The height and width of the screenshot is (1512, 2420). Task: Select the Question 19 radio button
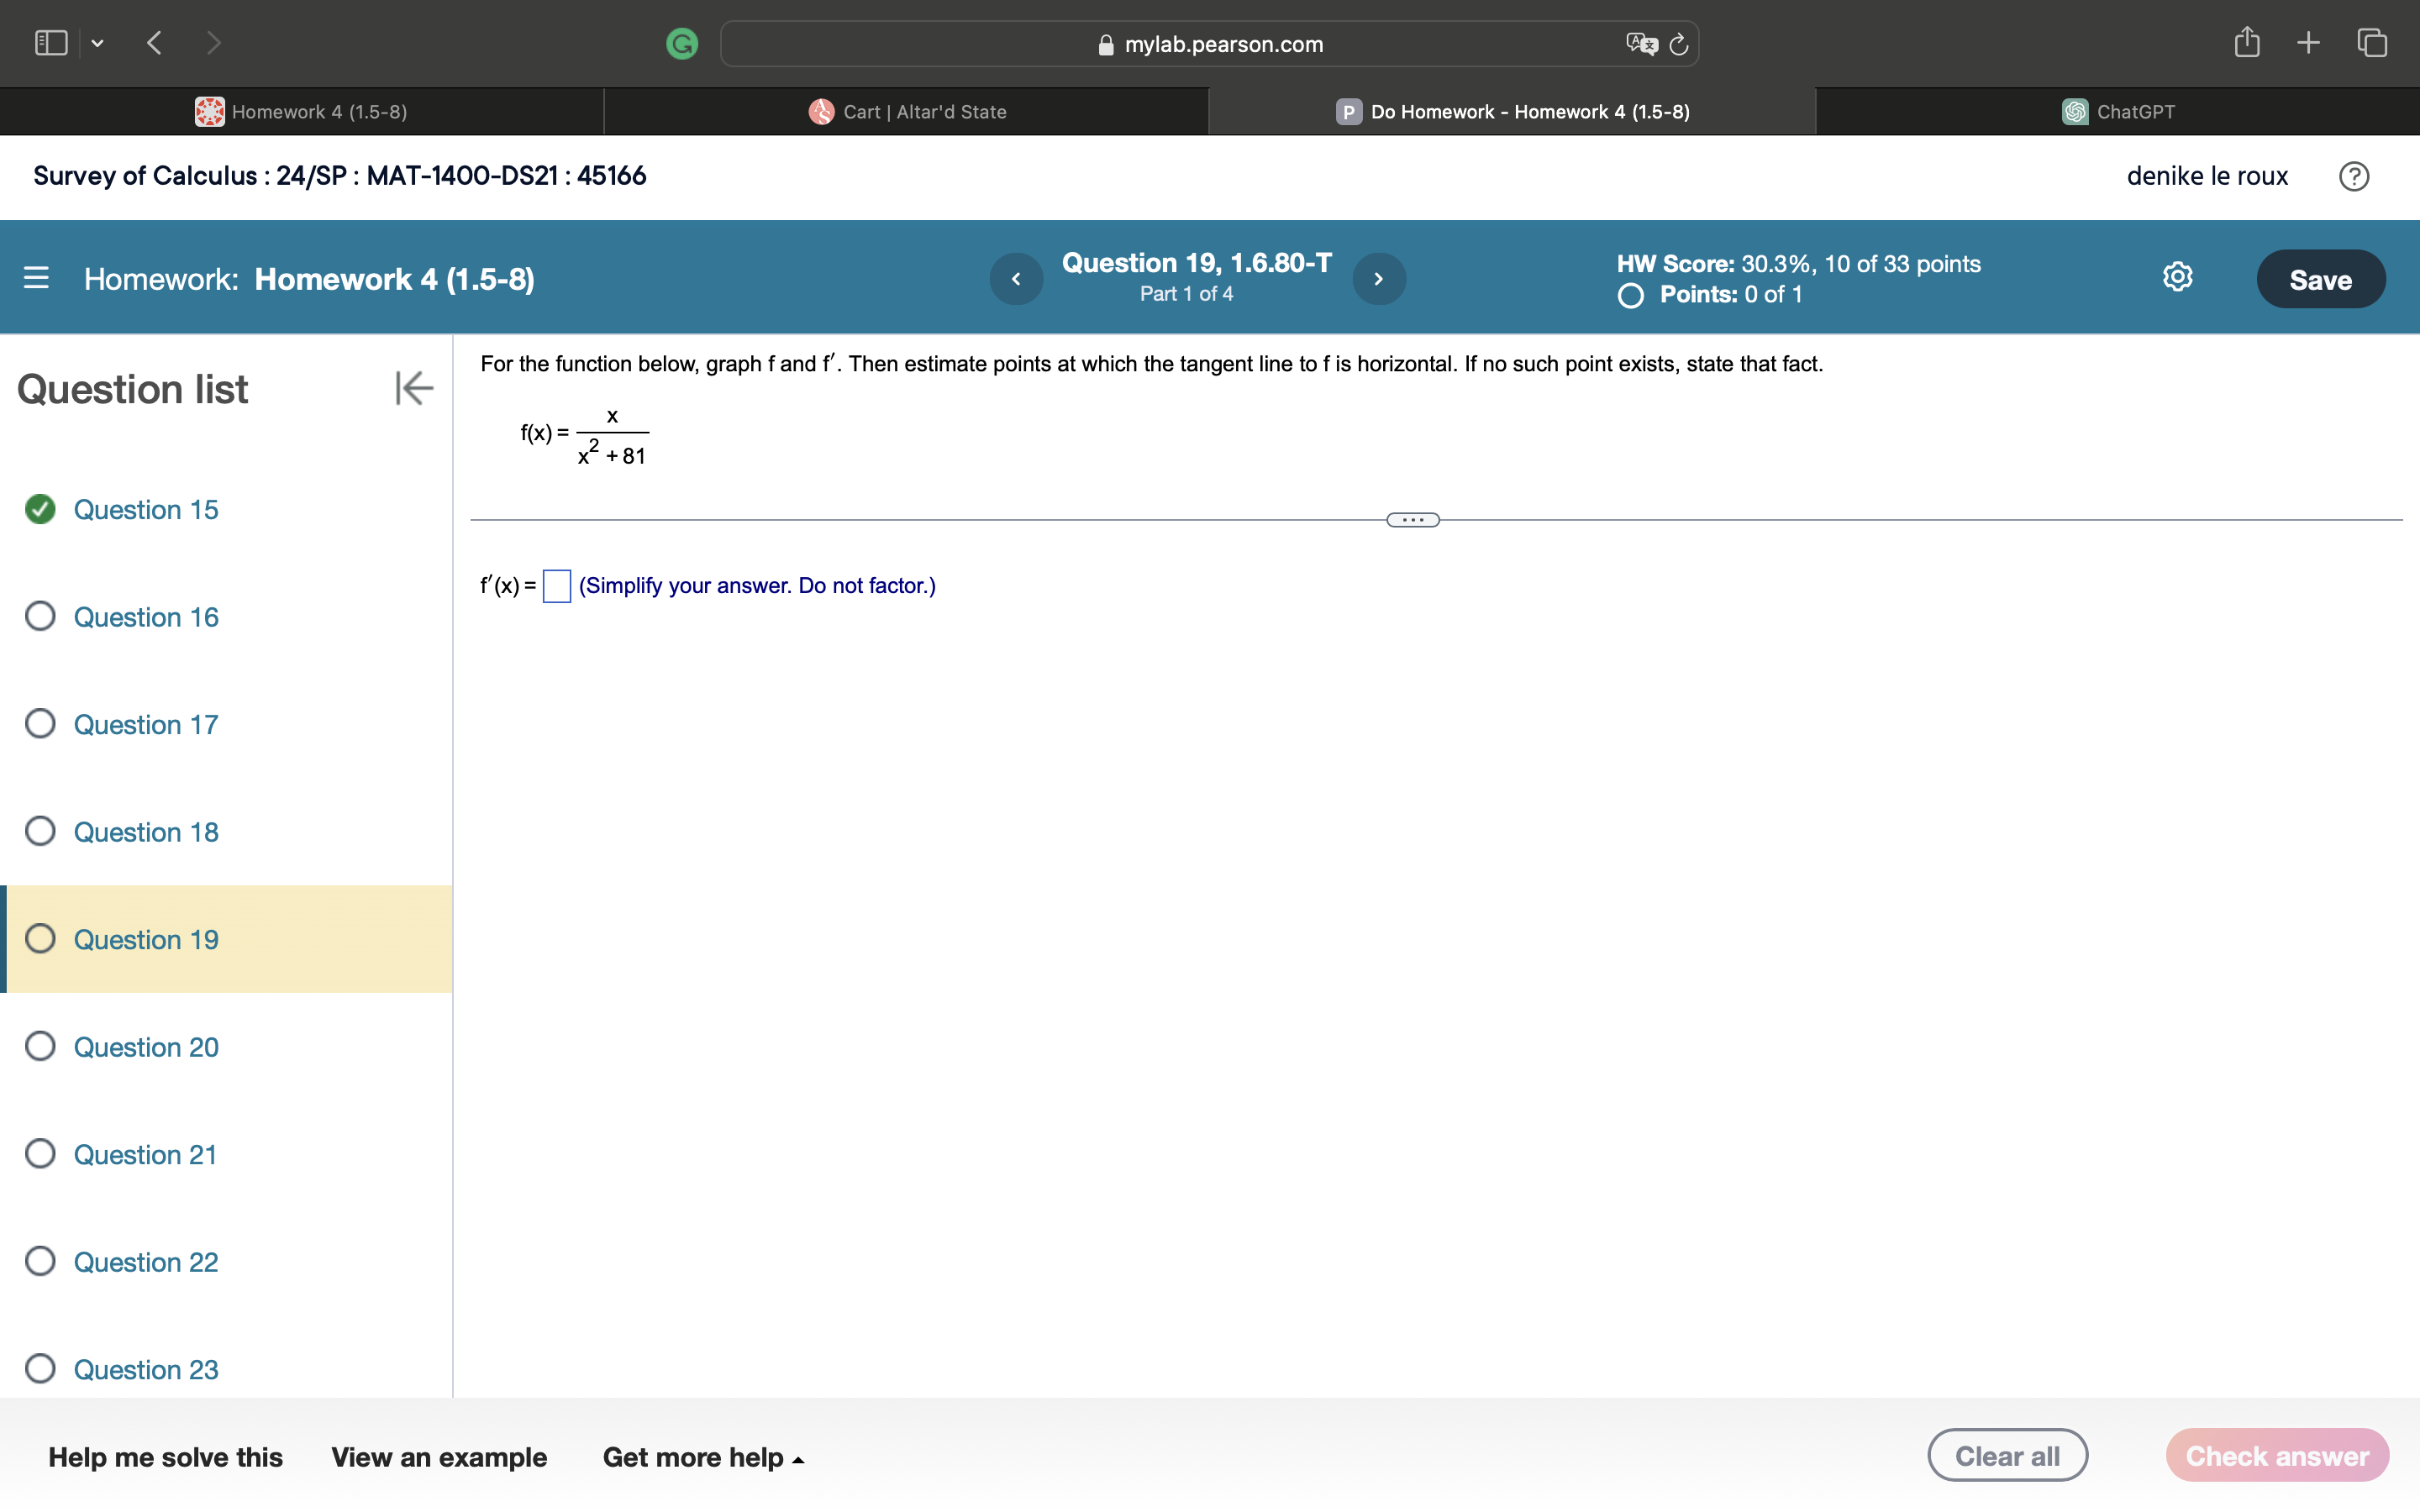tap(40, 938)
